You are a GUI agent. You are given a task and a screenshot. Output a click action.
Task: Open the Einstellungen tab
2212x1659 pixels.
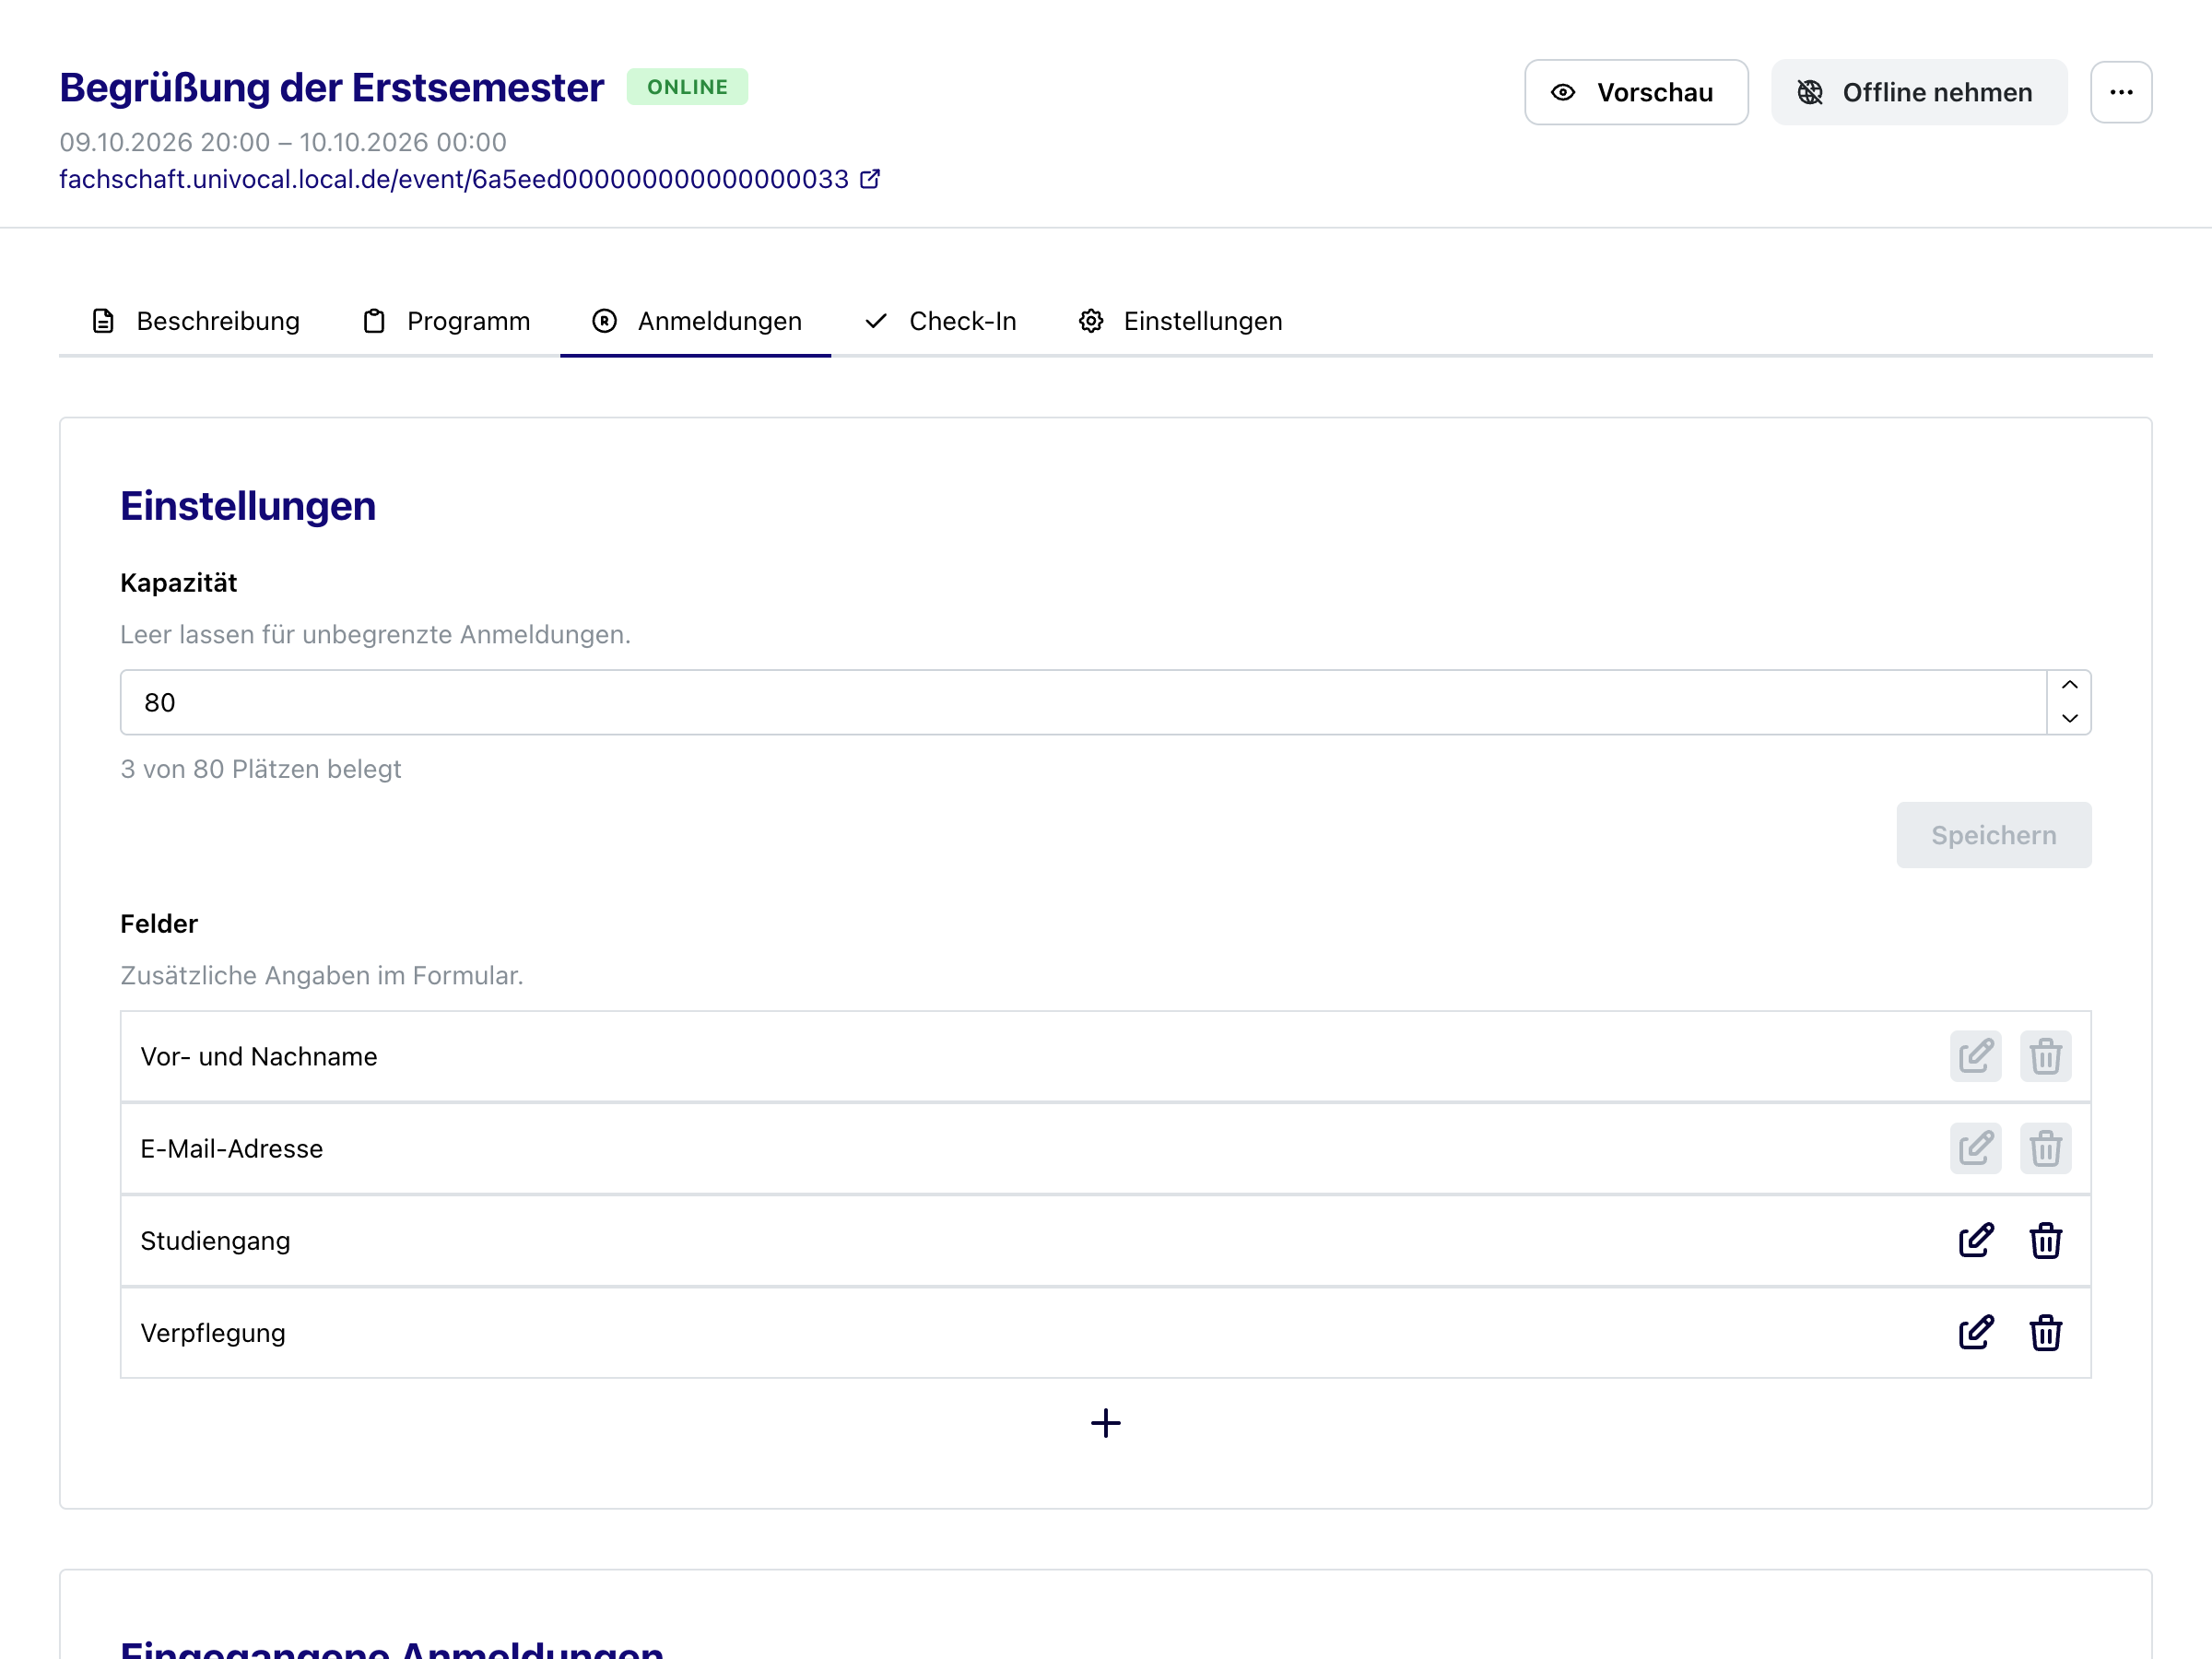click(x=1180, y=321)
